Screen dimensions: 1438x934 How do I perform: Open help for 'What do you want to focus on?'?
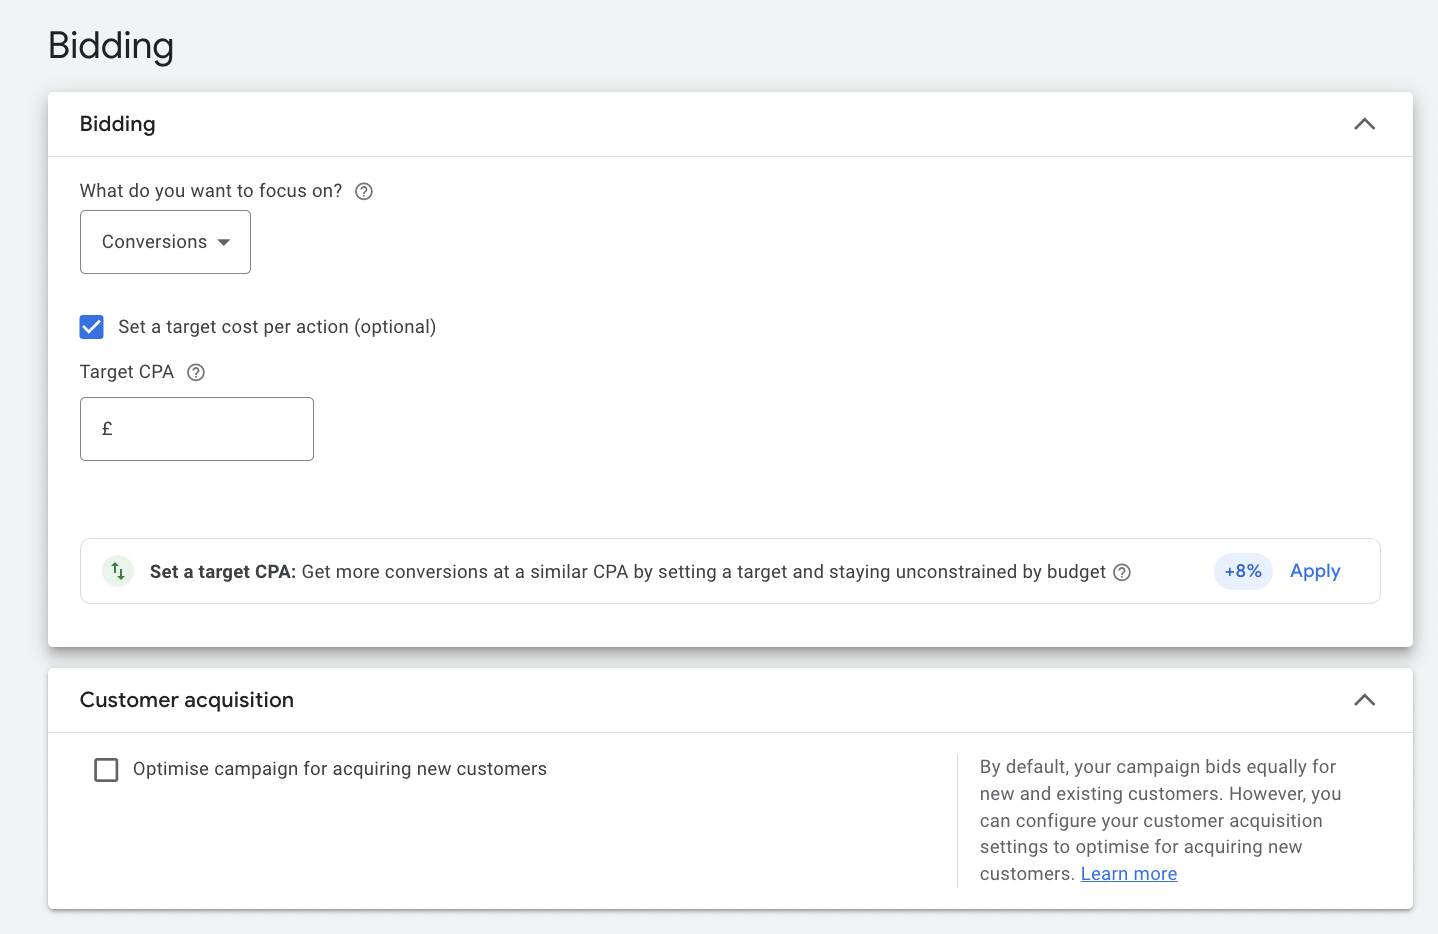pyautogui.click(x=364, y=191)
